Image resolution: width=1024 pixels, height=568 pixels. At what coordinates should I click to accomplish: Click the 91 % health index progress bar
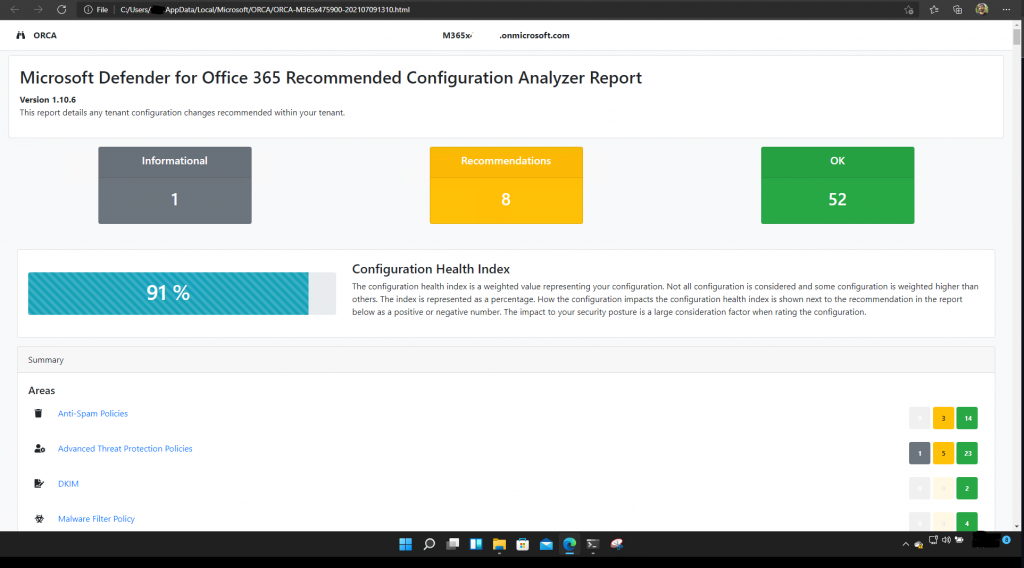pos(182,293)
